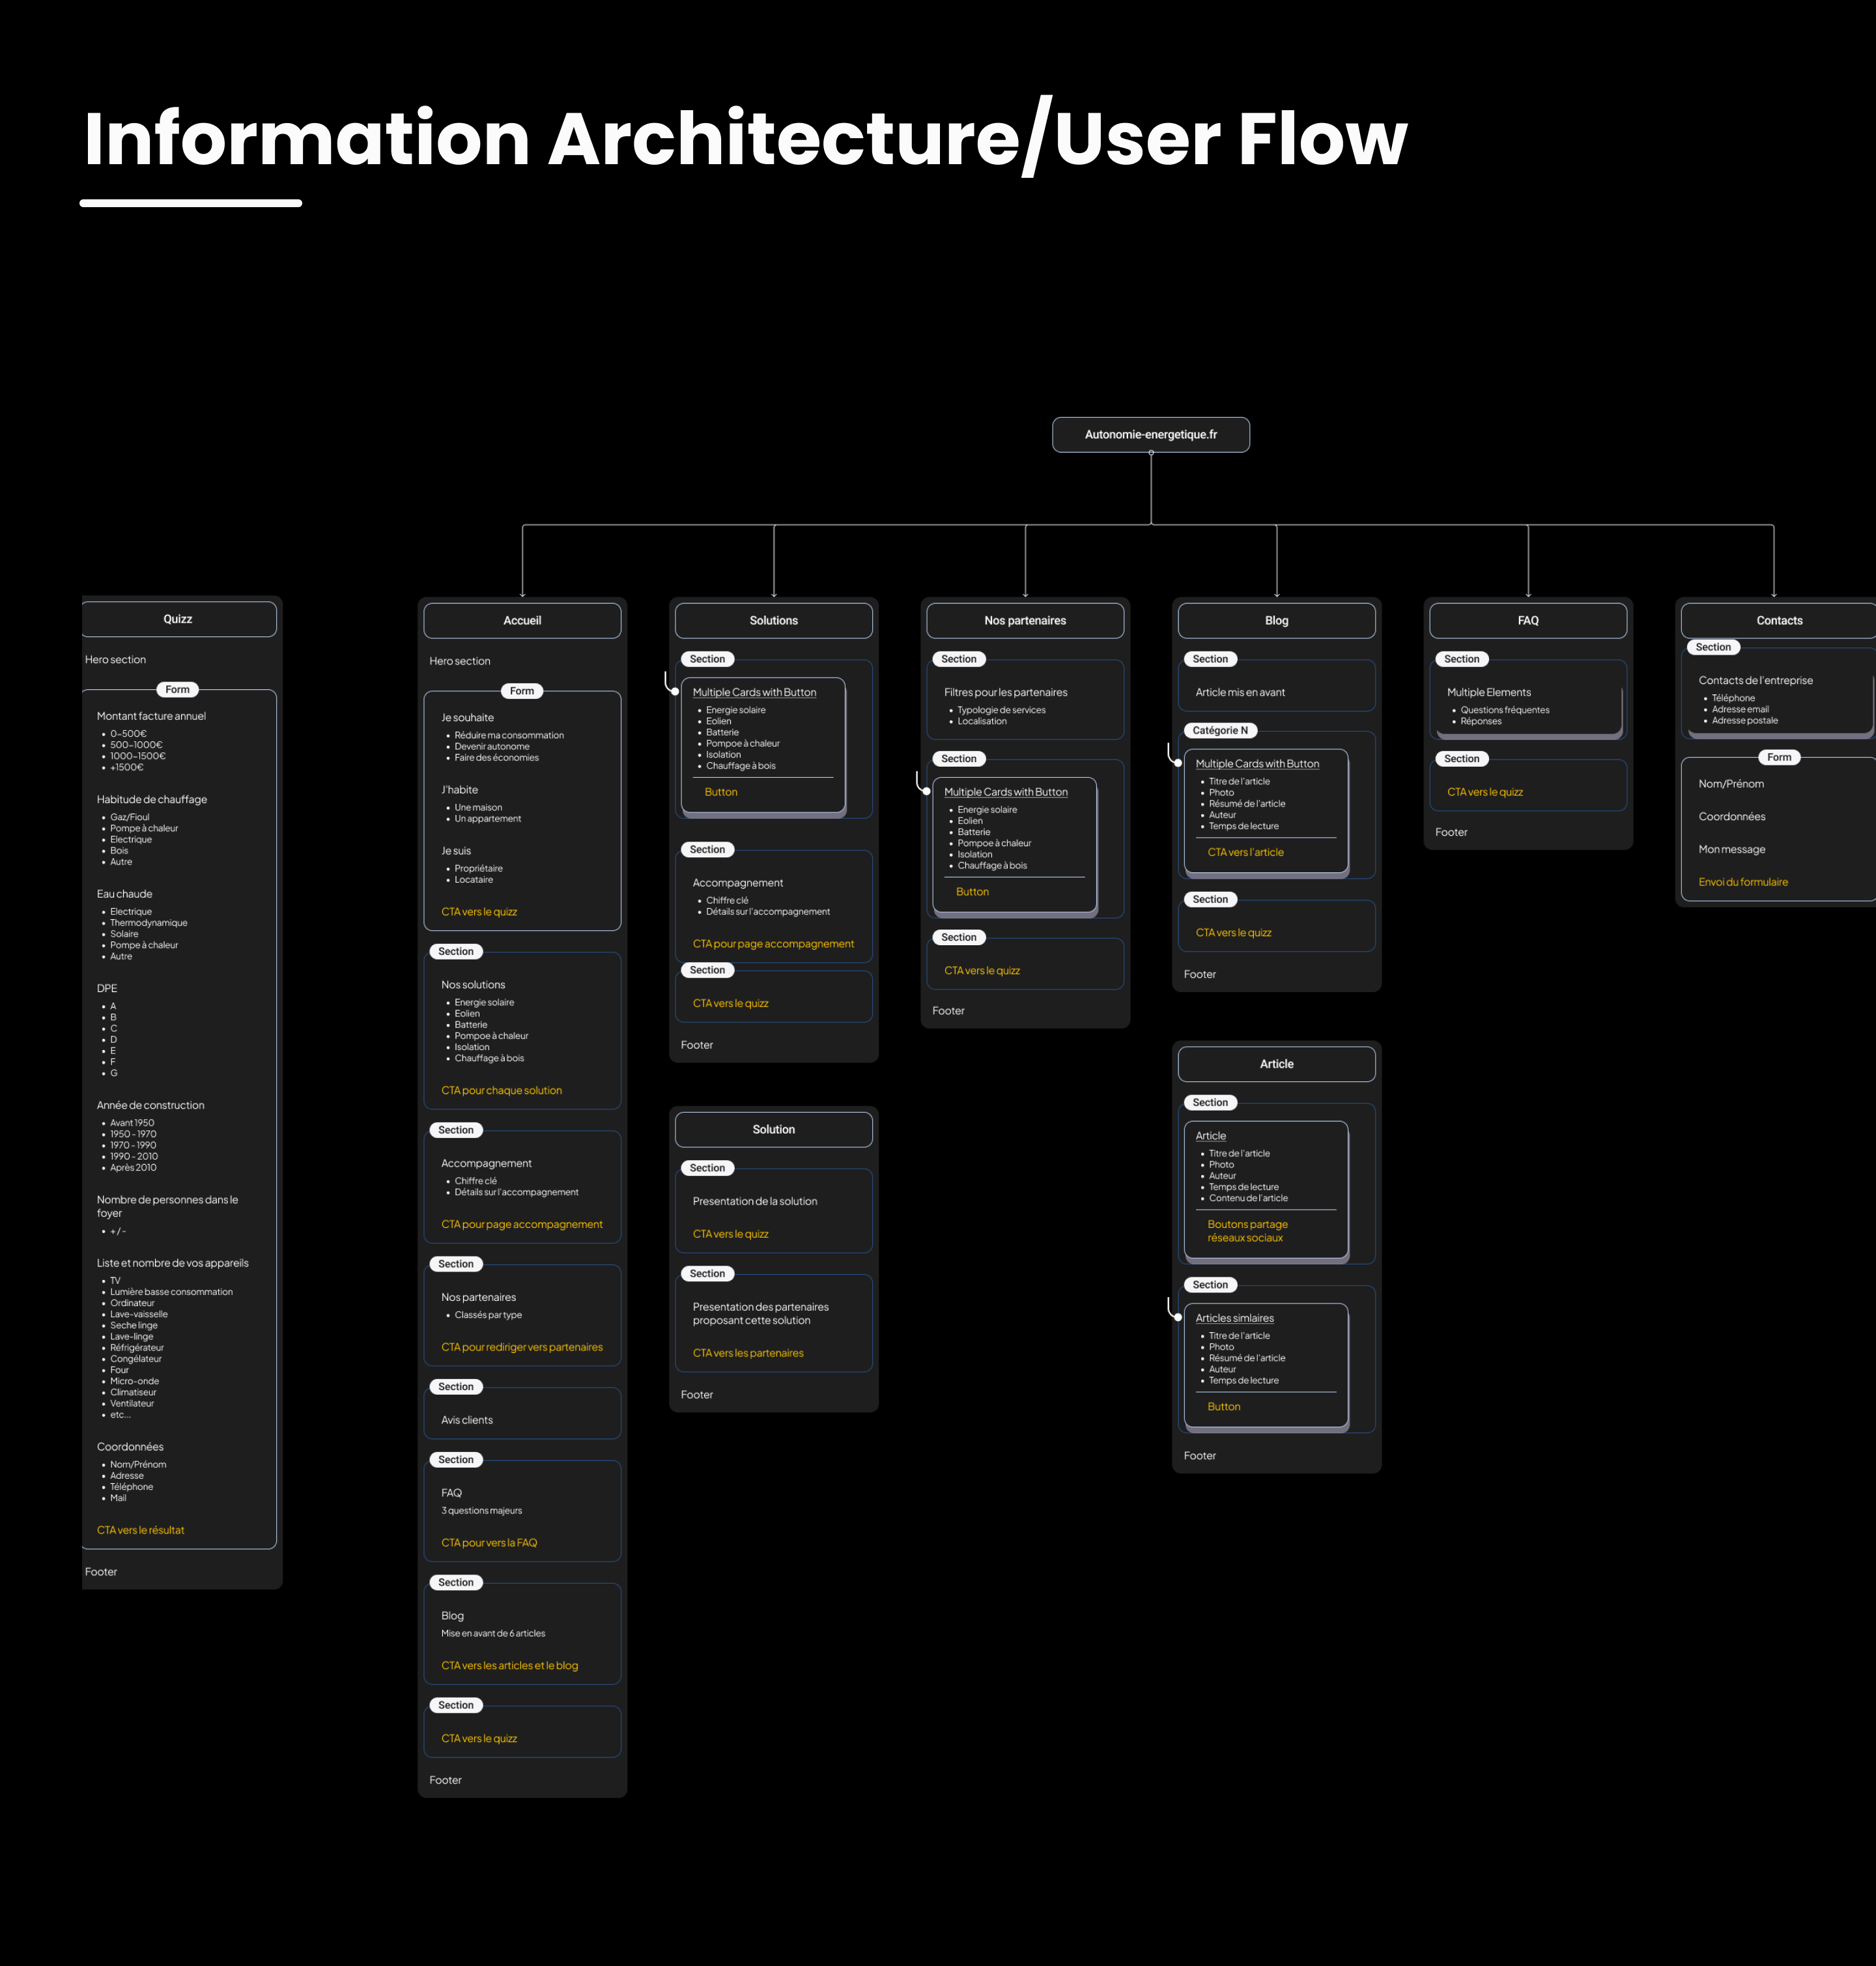
Task: Click 'CTA vers l'article' in Blog
Action: (1245, 853)
